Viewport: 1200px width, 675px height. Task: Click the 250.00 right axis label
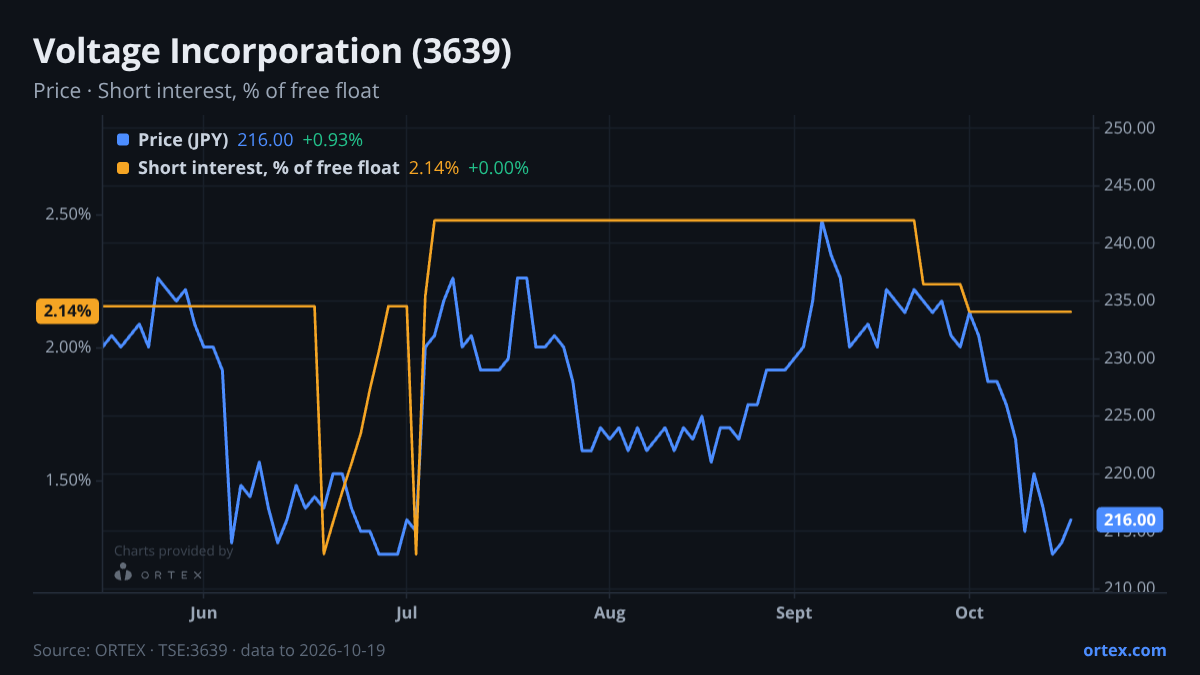click(1130, 128)
